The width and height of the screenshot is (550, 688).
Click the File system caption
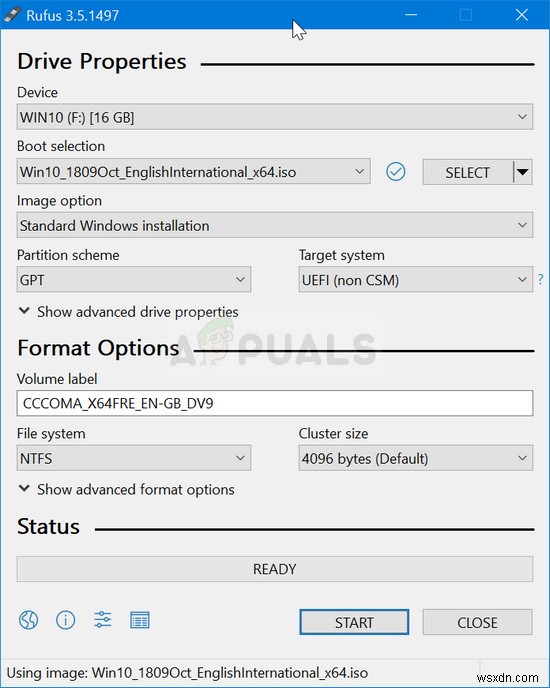[51, 434]
